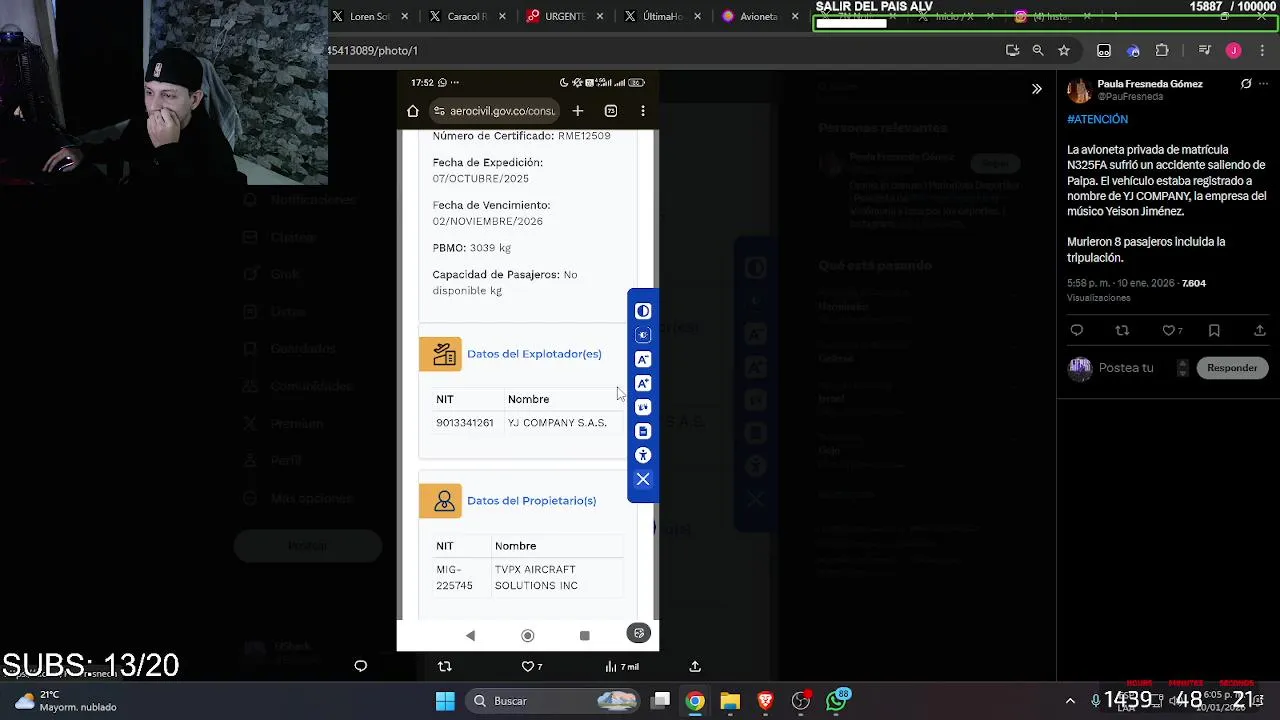This screenshot has height=720, width=1280.
Task: Open OBS Studio from the taskbar
Action: (801, 701)
